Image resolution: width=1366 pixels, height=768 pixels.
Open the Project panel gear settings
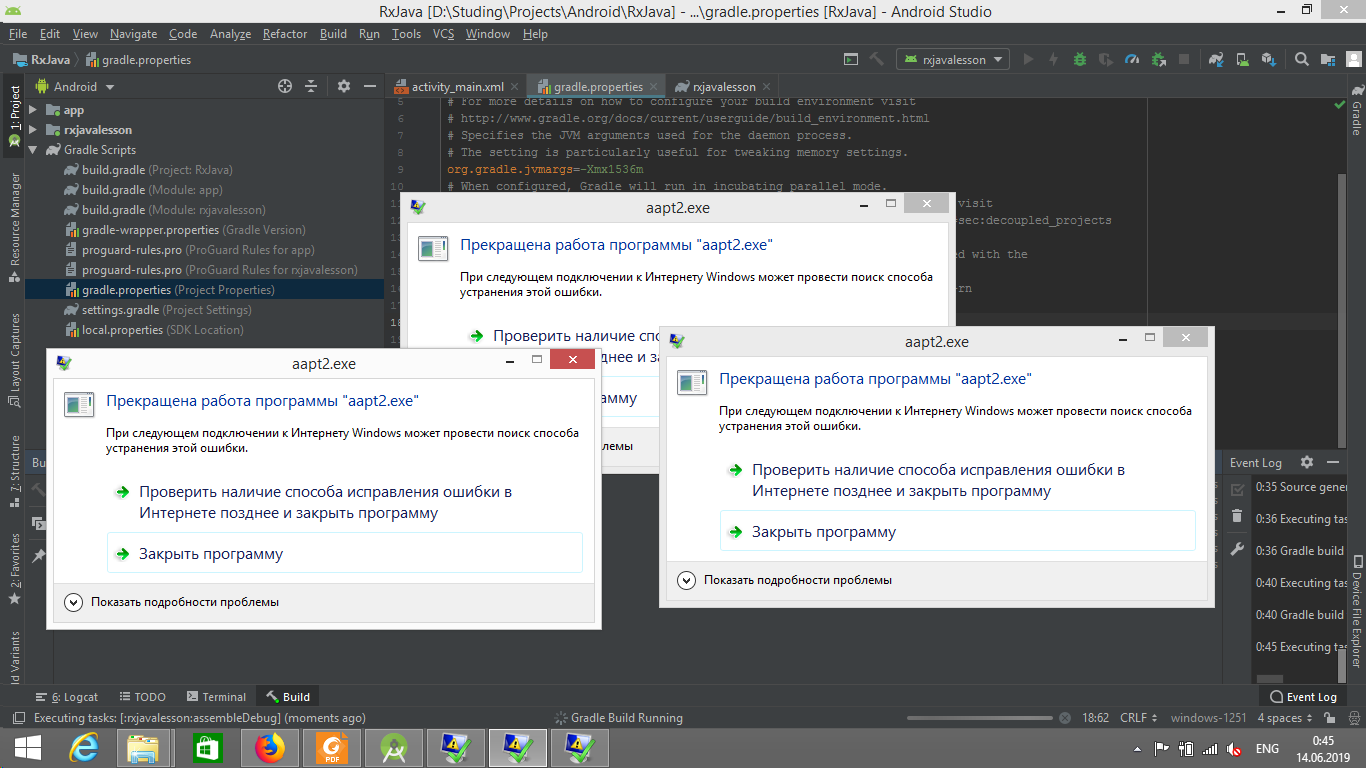tap(344, 86)
